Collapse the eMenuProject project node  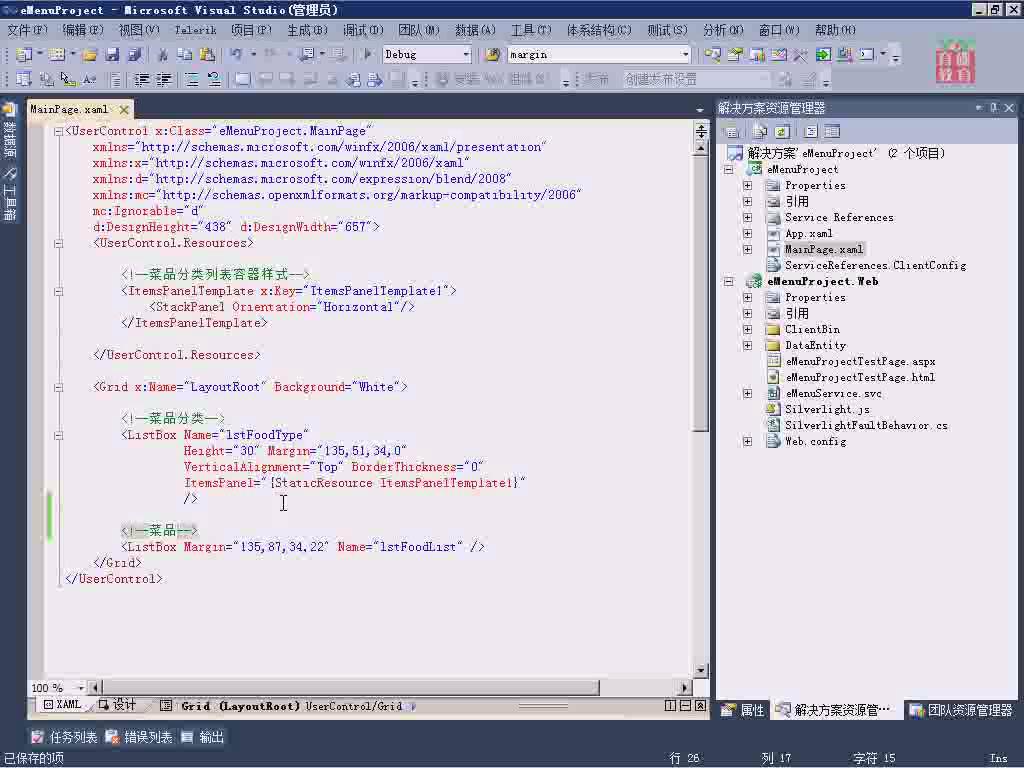(x=728, y=170)
